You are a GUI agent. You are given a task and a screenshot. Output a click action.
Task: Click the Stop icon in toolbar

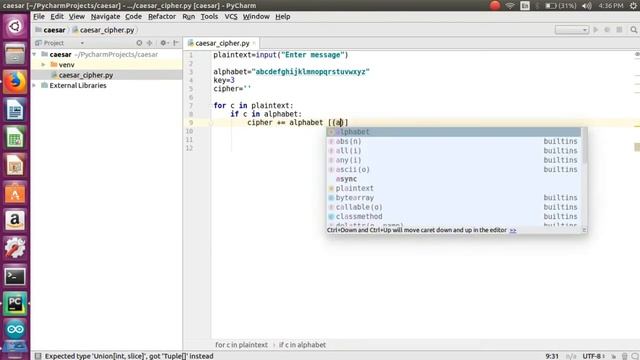(x=619, y=30)
